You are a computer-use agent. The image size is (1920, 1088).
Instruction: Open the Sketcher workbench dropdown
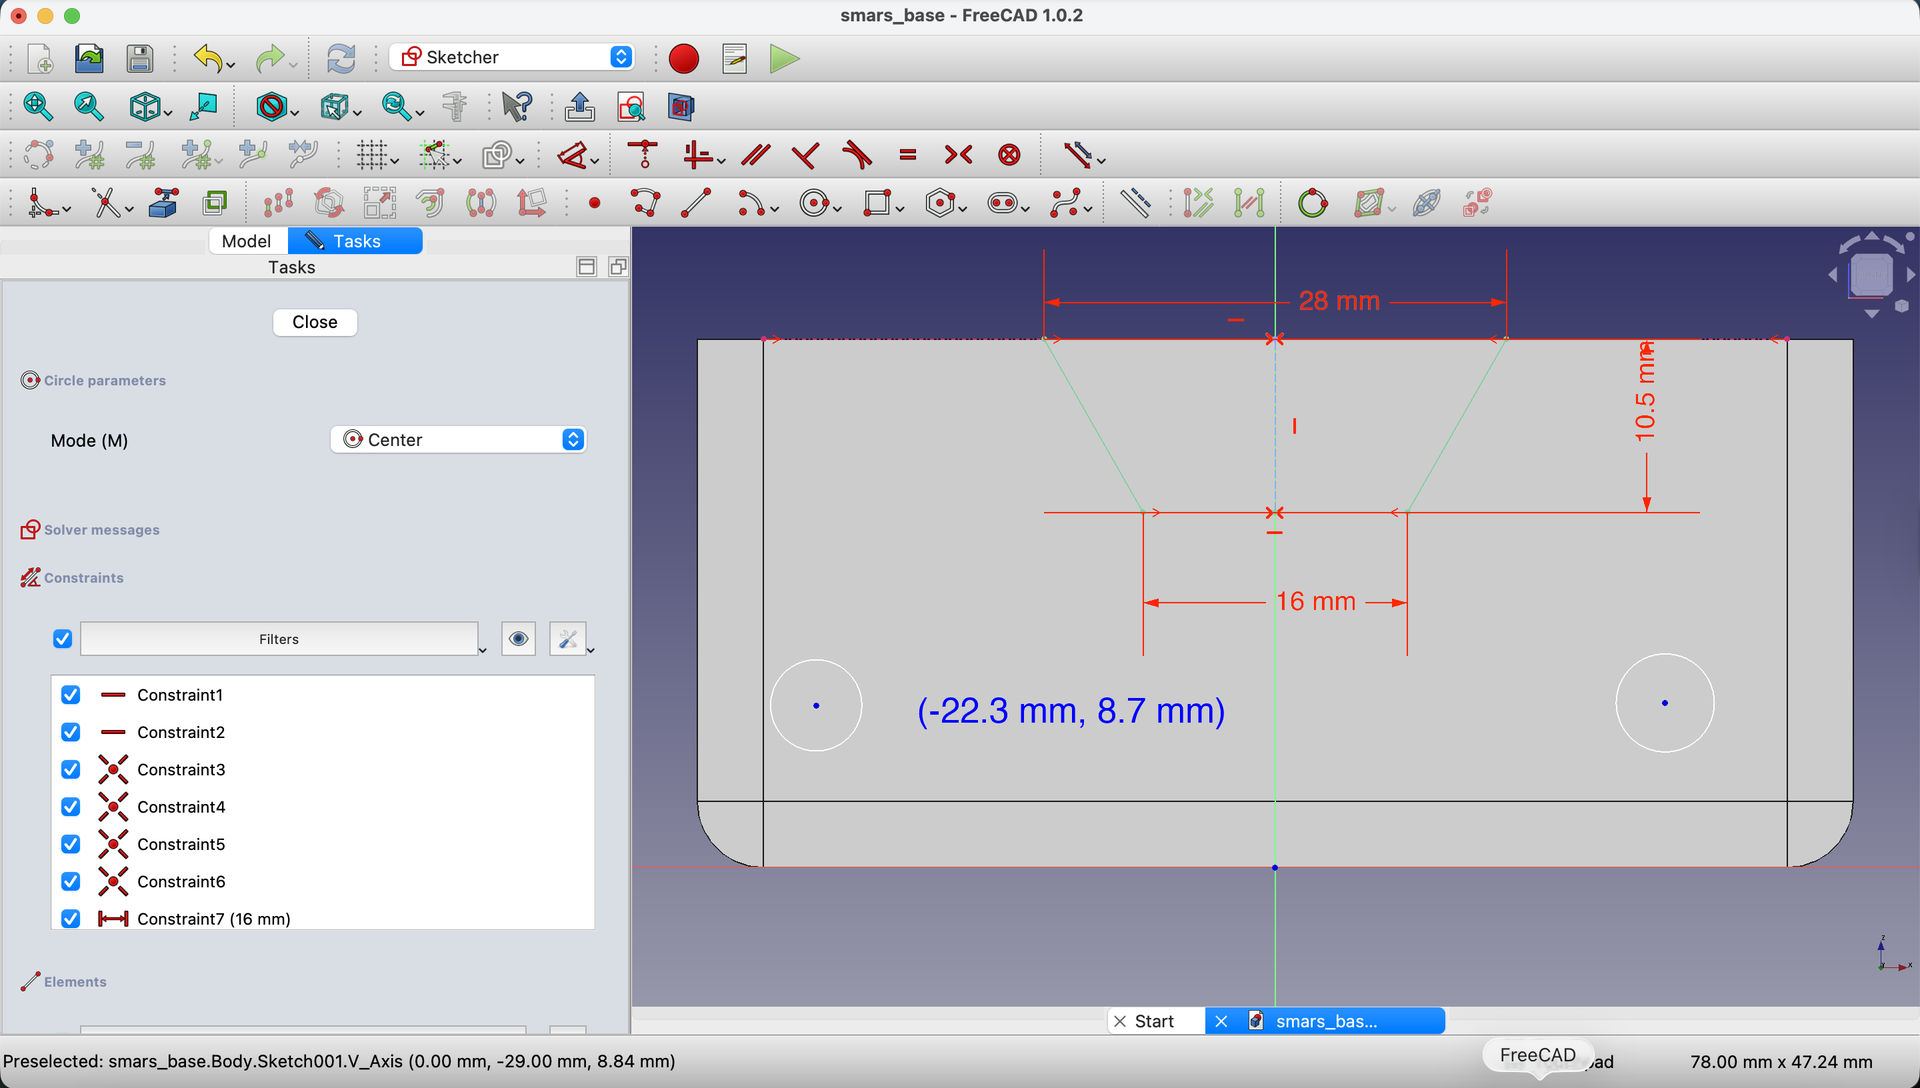click(511, 57)
